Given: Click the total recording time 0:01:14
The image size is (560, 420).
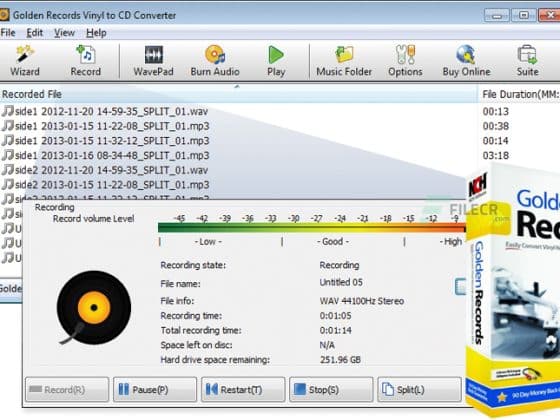Looking at the screenshot, I should [335, 330].
